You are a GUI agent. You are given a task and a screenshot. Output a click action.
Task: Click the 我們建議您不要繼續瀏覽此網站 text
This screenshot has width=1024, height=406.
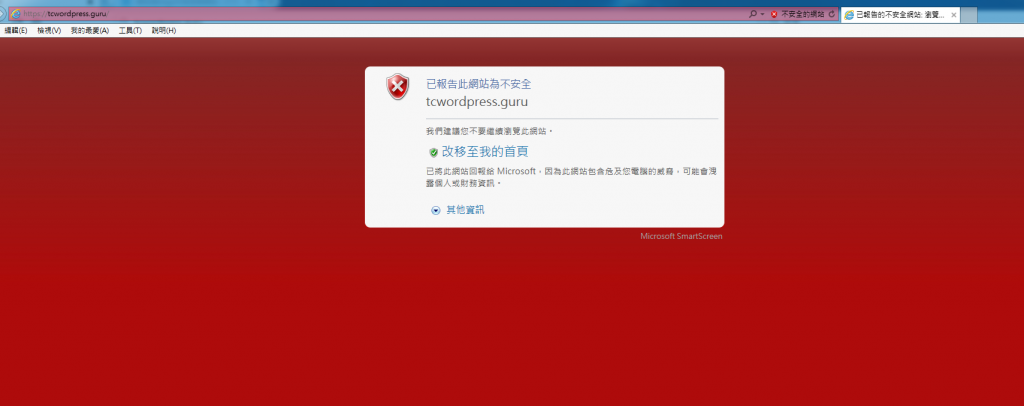[x=489, y=131]
